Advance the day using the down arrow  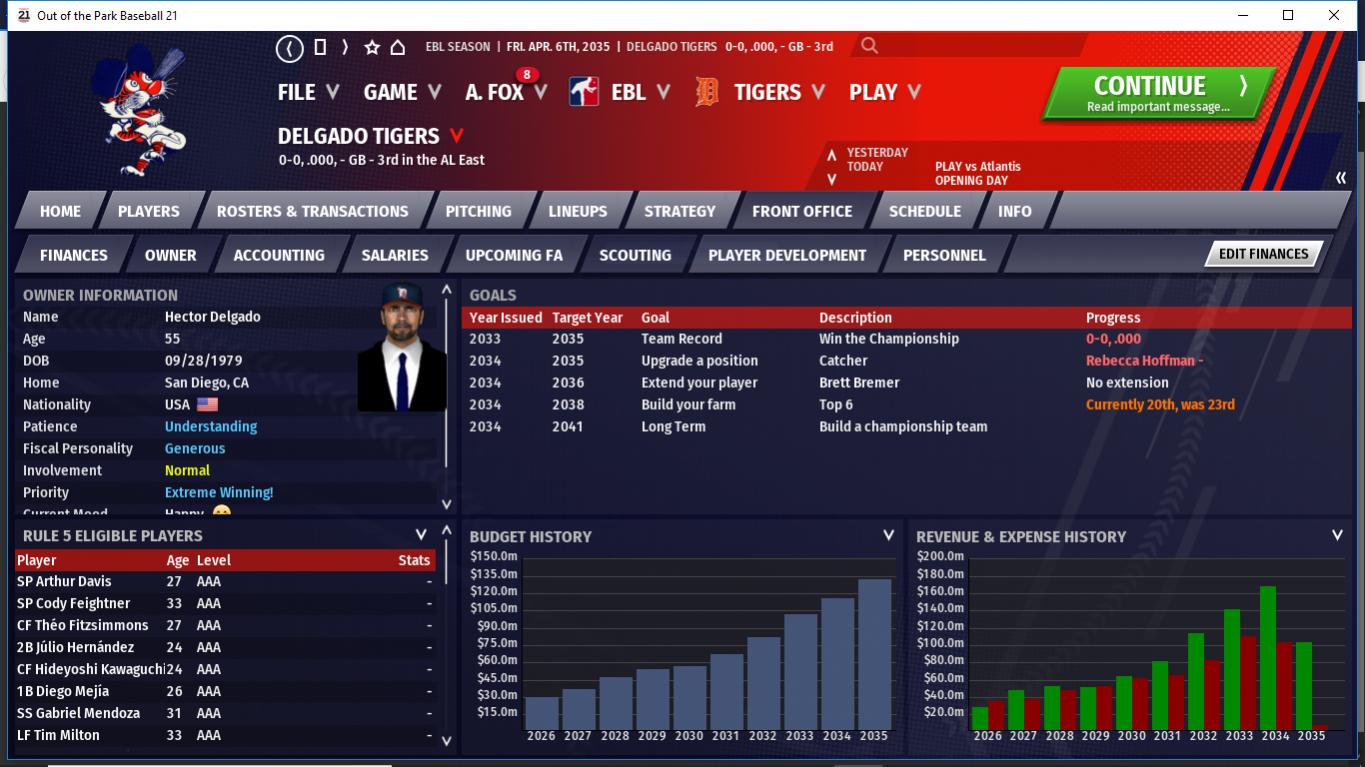pyautogui.click(x=831, y=180)
